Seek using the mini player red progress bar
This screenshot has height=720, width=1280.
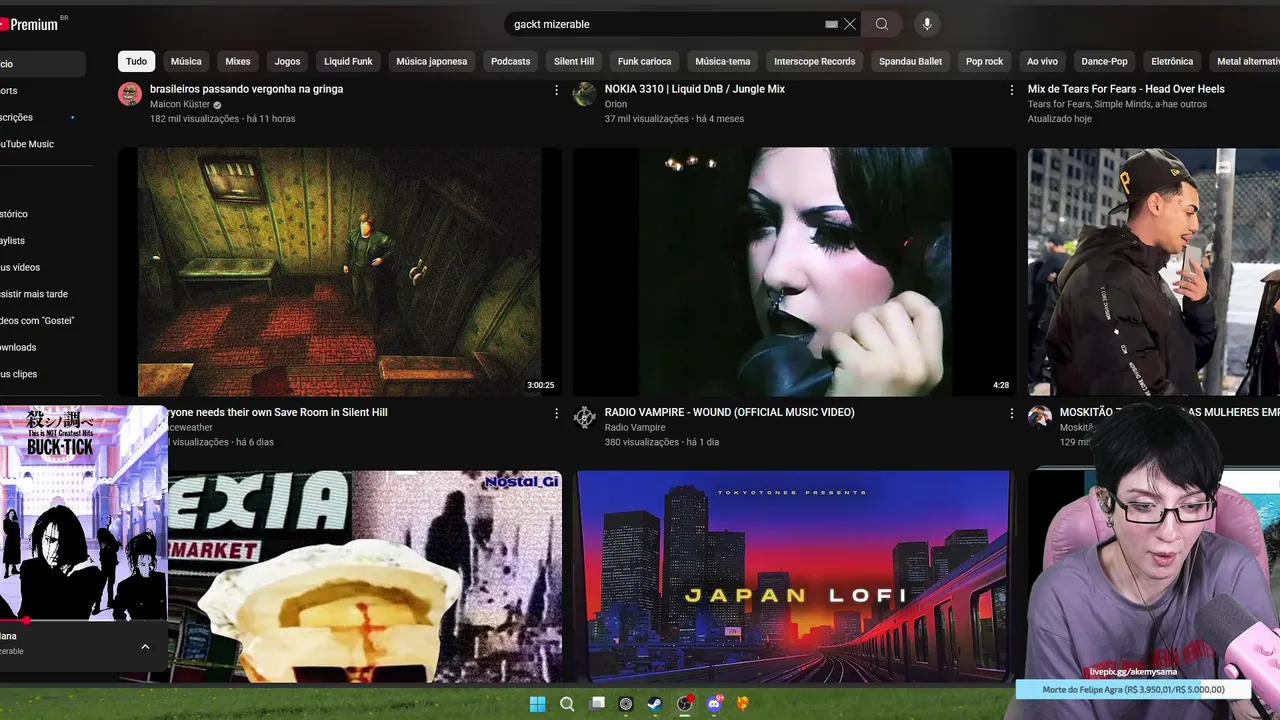tap(84, 620)
